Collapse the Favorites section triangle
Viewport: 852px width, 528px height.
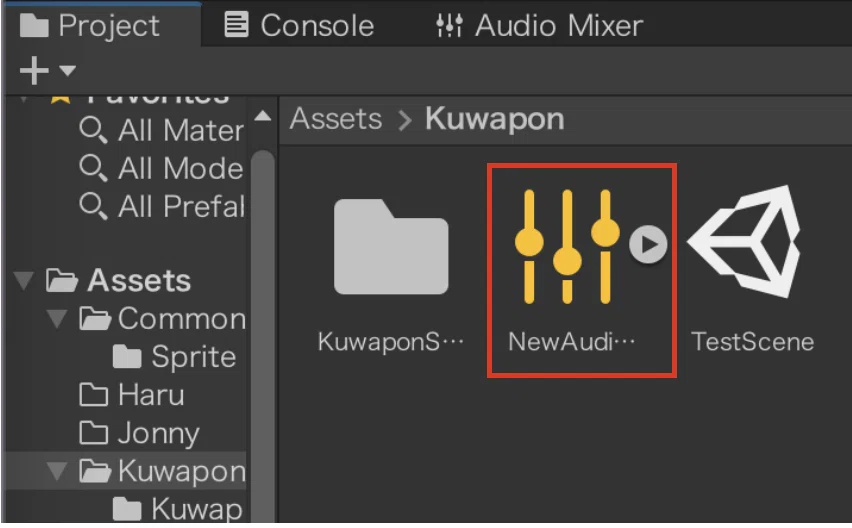point(24,99)
